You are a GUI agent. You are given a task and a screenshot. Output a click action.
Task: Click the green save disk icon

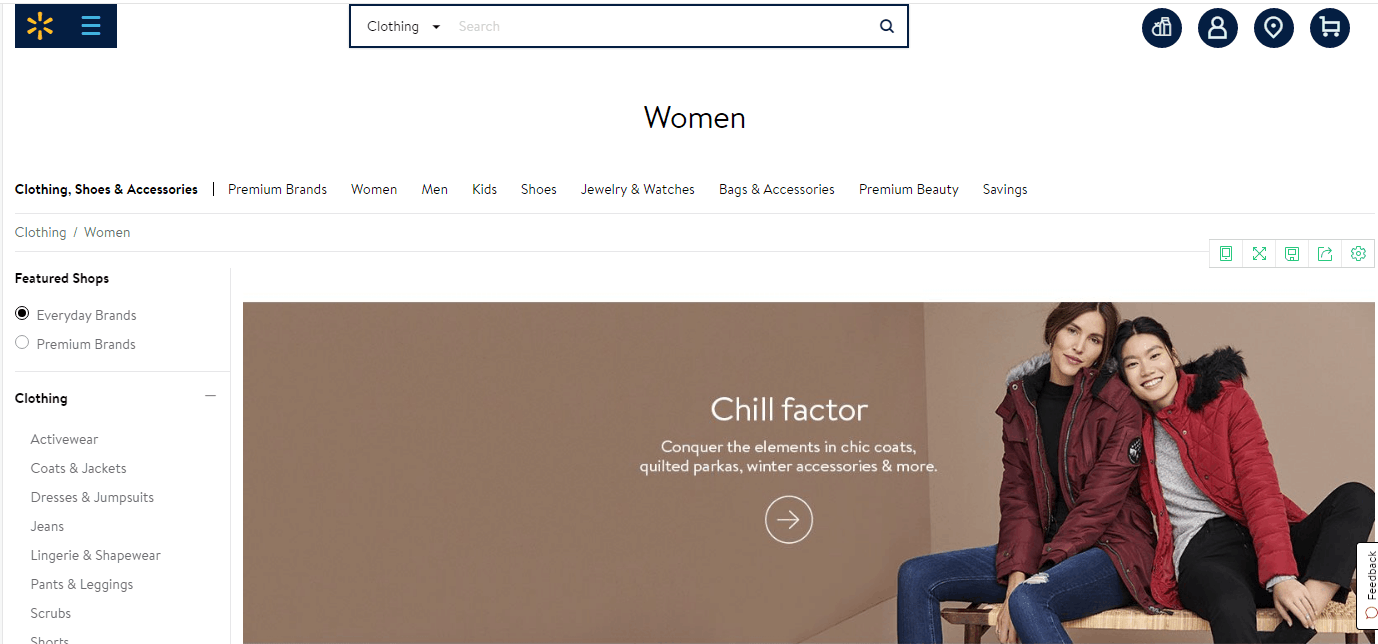pos(1292,254)
